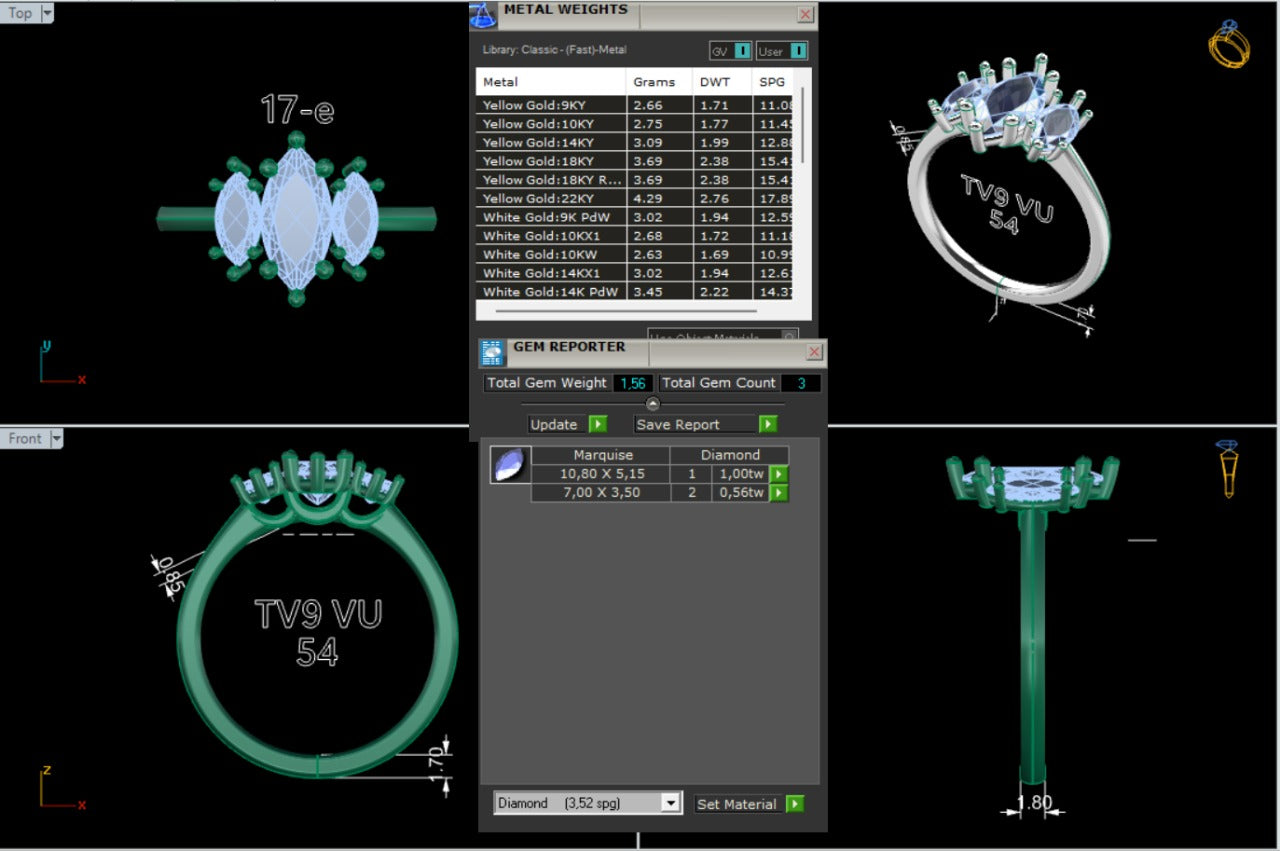Select the Yellow Gold:9KY row
This screenshot has height=851, width=1280.
click(x=635, y=105)
